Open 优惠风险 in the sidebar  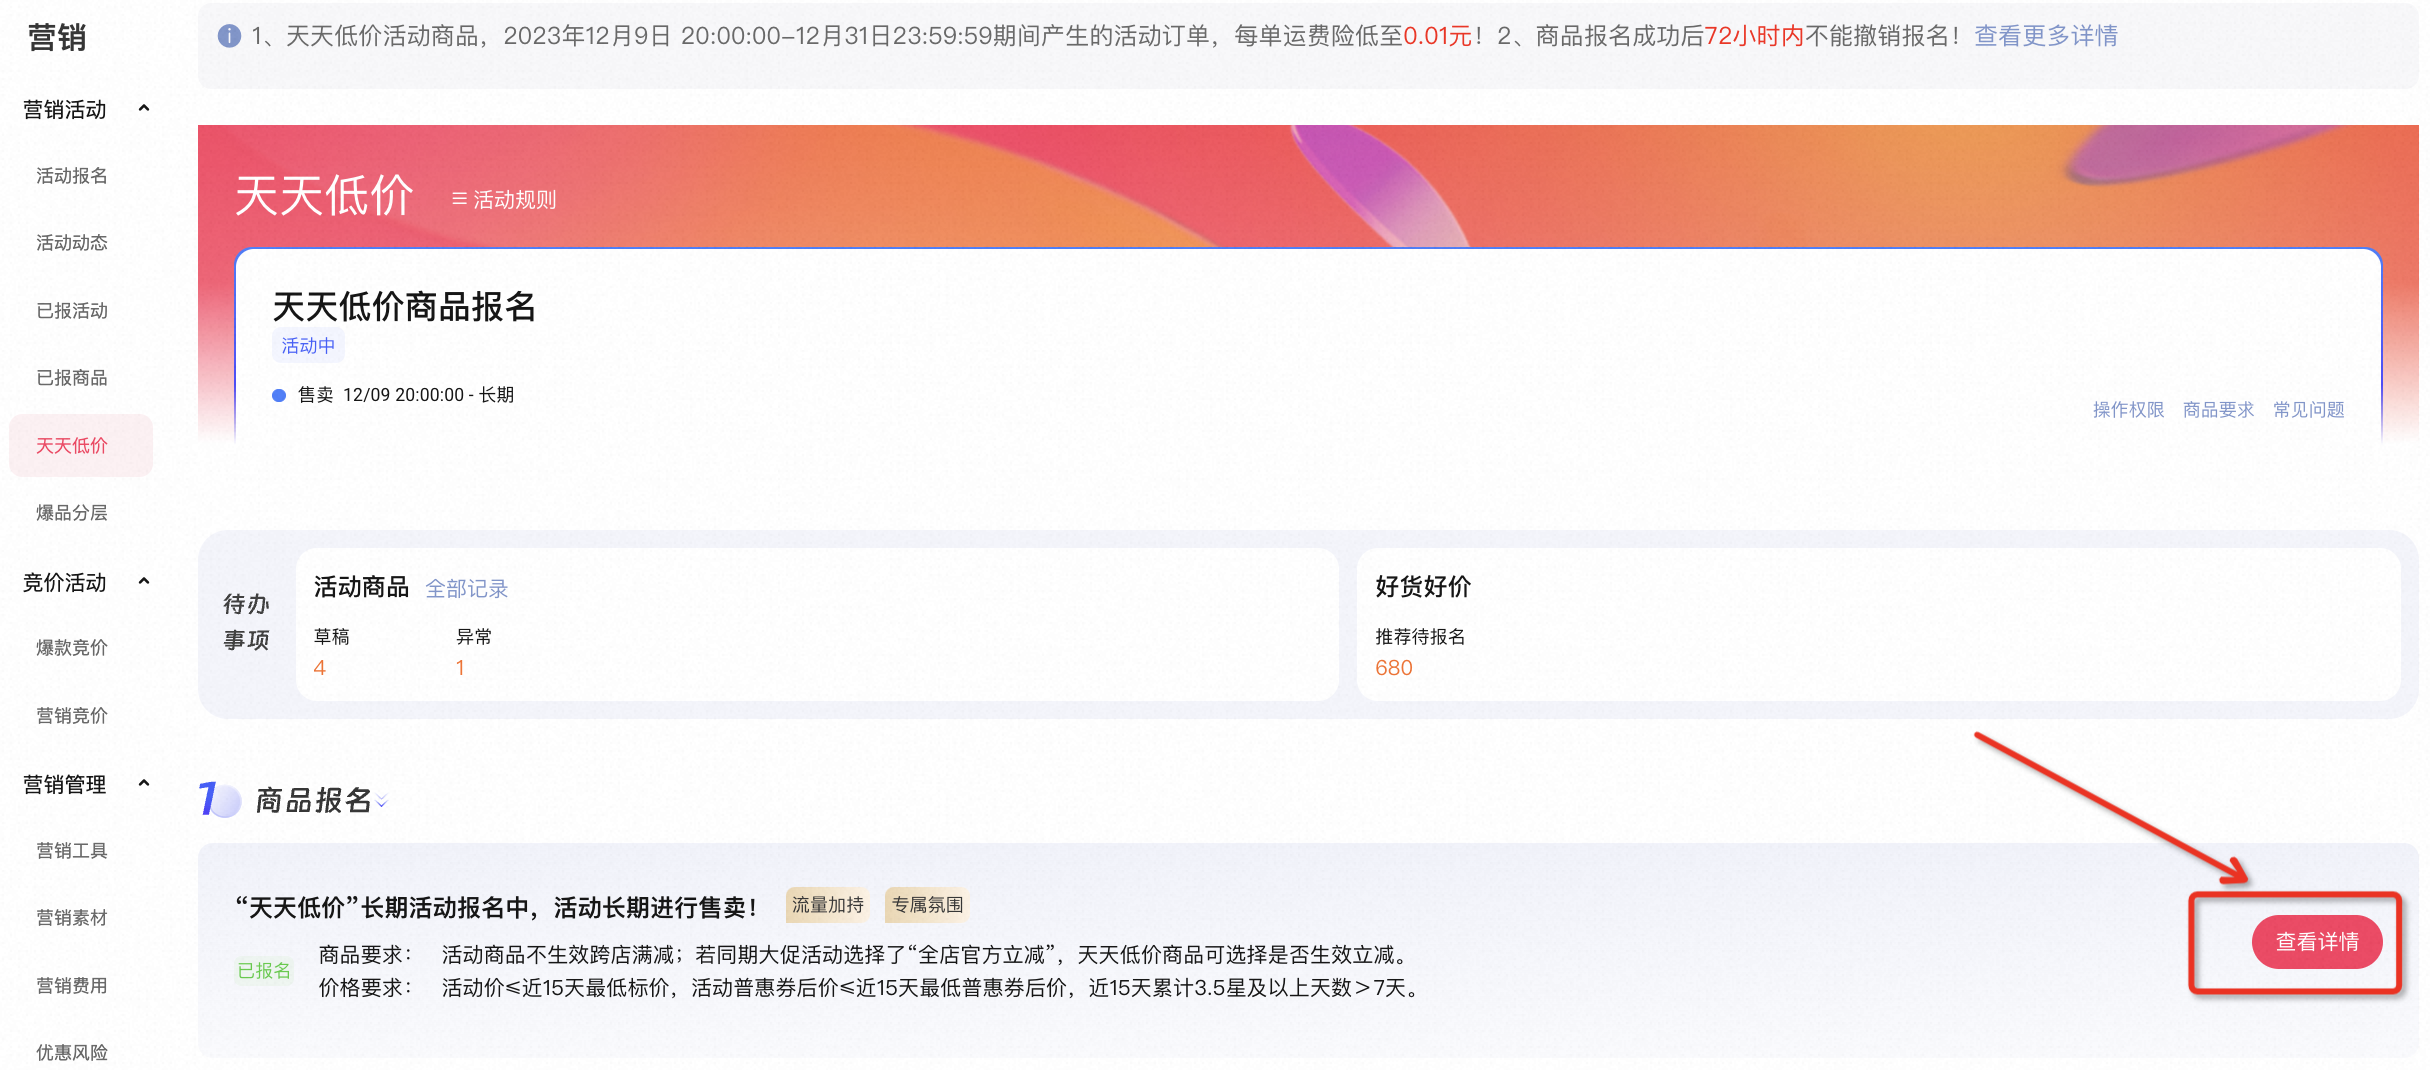[x=72, y=1053]
